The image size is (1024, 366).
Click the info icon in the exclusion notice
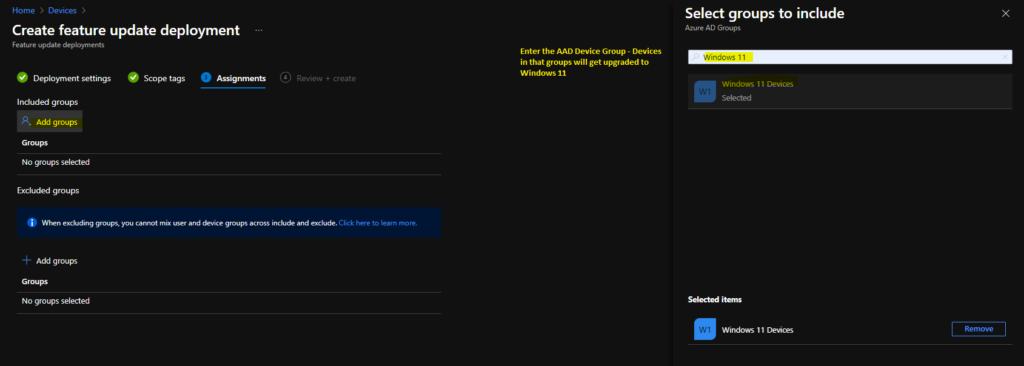(31, 223)
